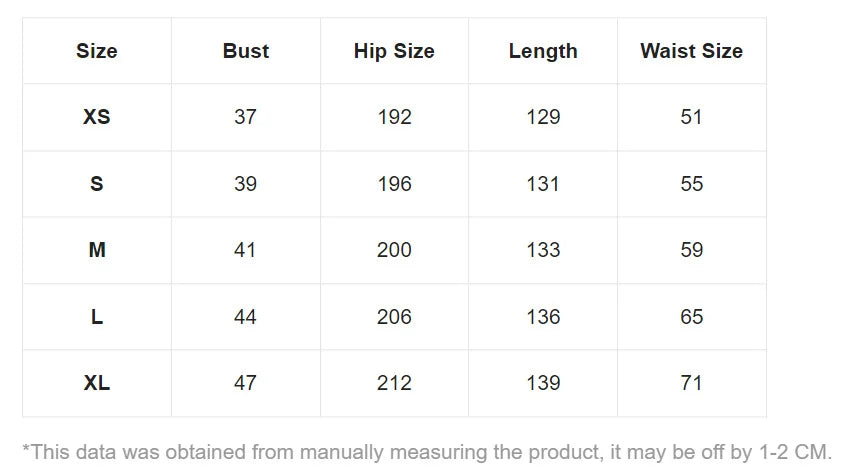Click the XL size row label

coord(97,383)
